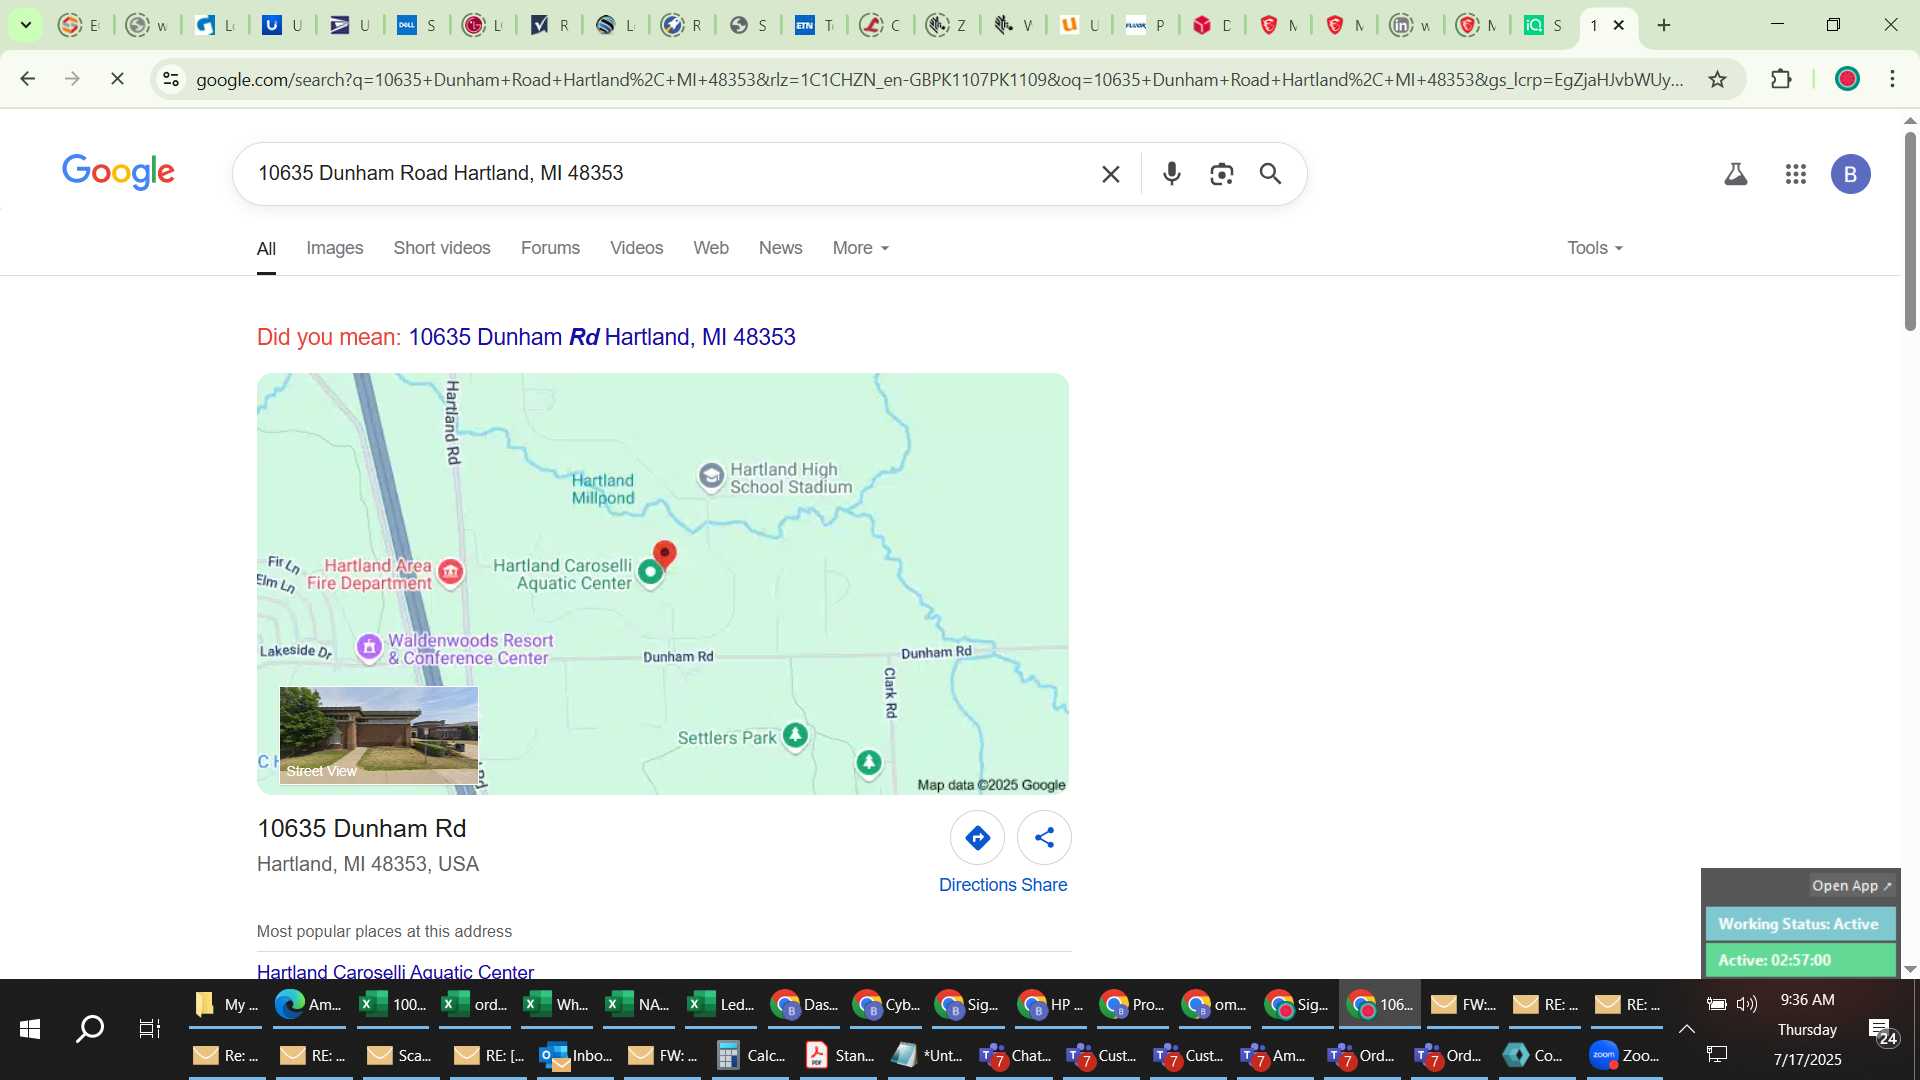Switch to Images tab
1920x1080 pixels.
[x=334, y=248]
